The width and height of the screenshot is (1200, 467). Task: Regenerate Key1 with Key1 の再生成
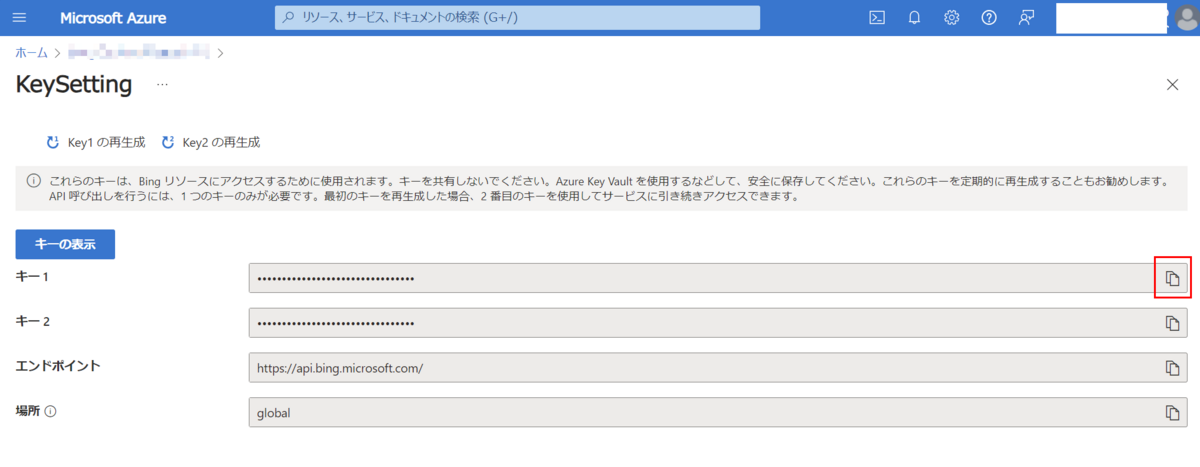(x=95, y=142)
